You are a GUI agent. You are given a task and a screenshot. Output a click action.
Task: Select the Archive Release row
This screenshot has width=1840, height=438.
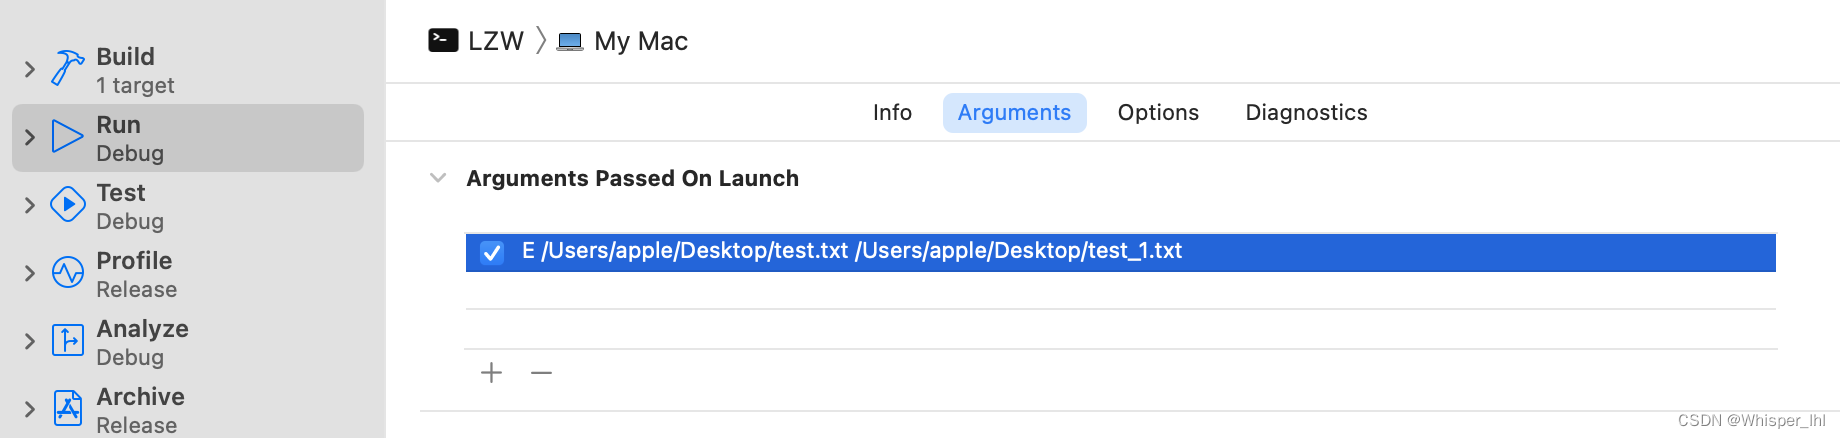188,410
